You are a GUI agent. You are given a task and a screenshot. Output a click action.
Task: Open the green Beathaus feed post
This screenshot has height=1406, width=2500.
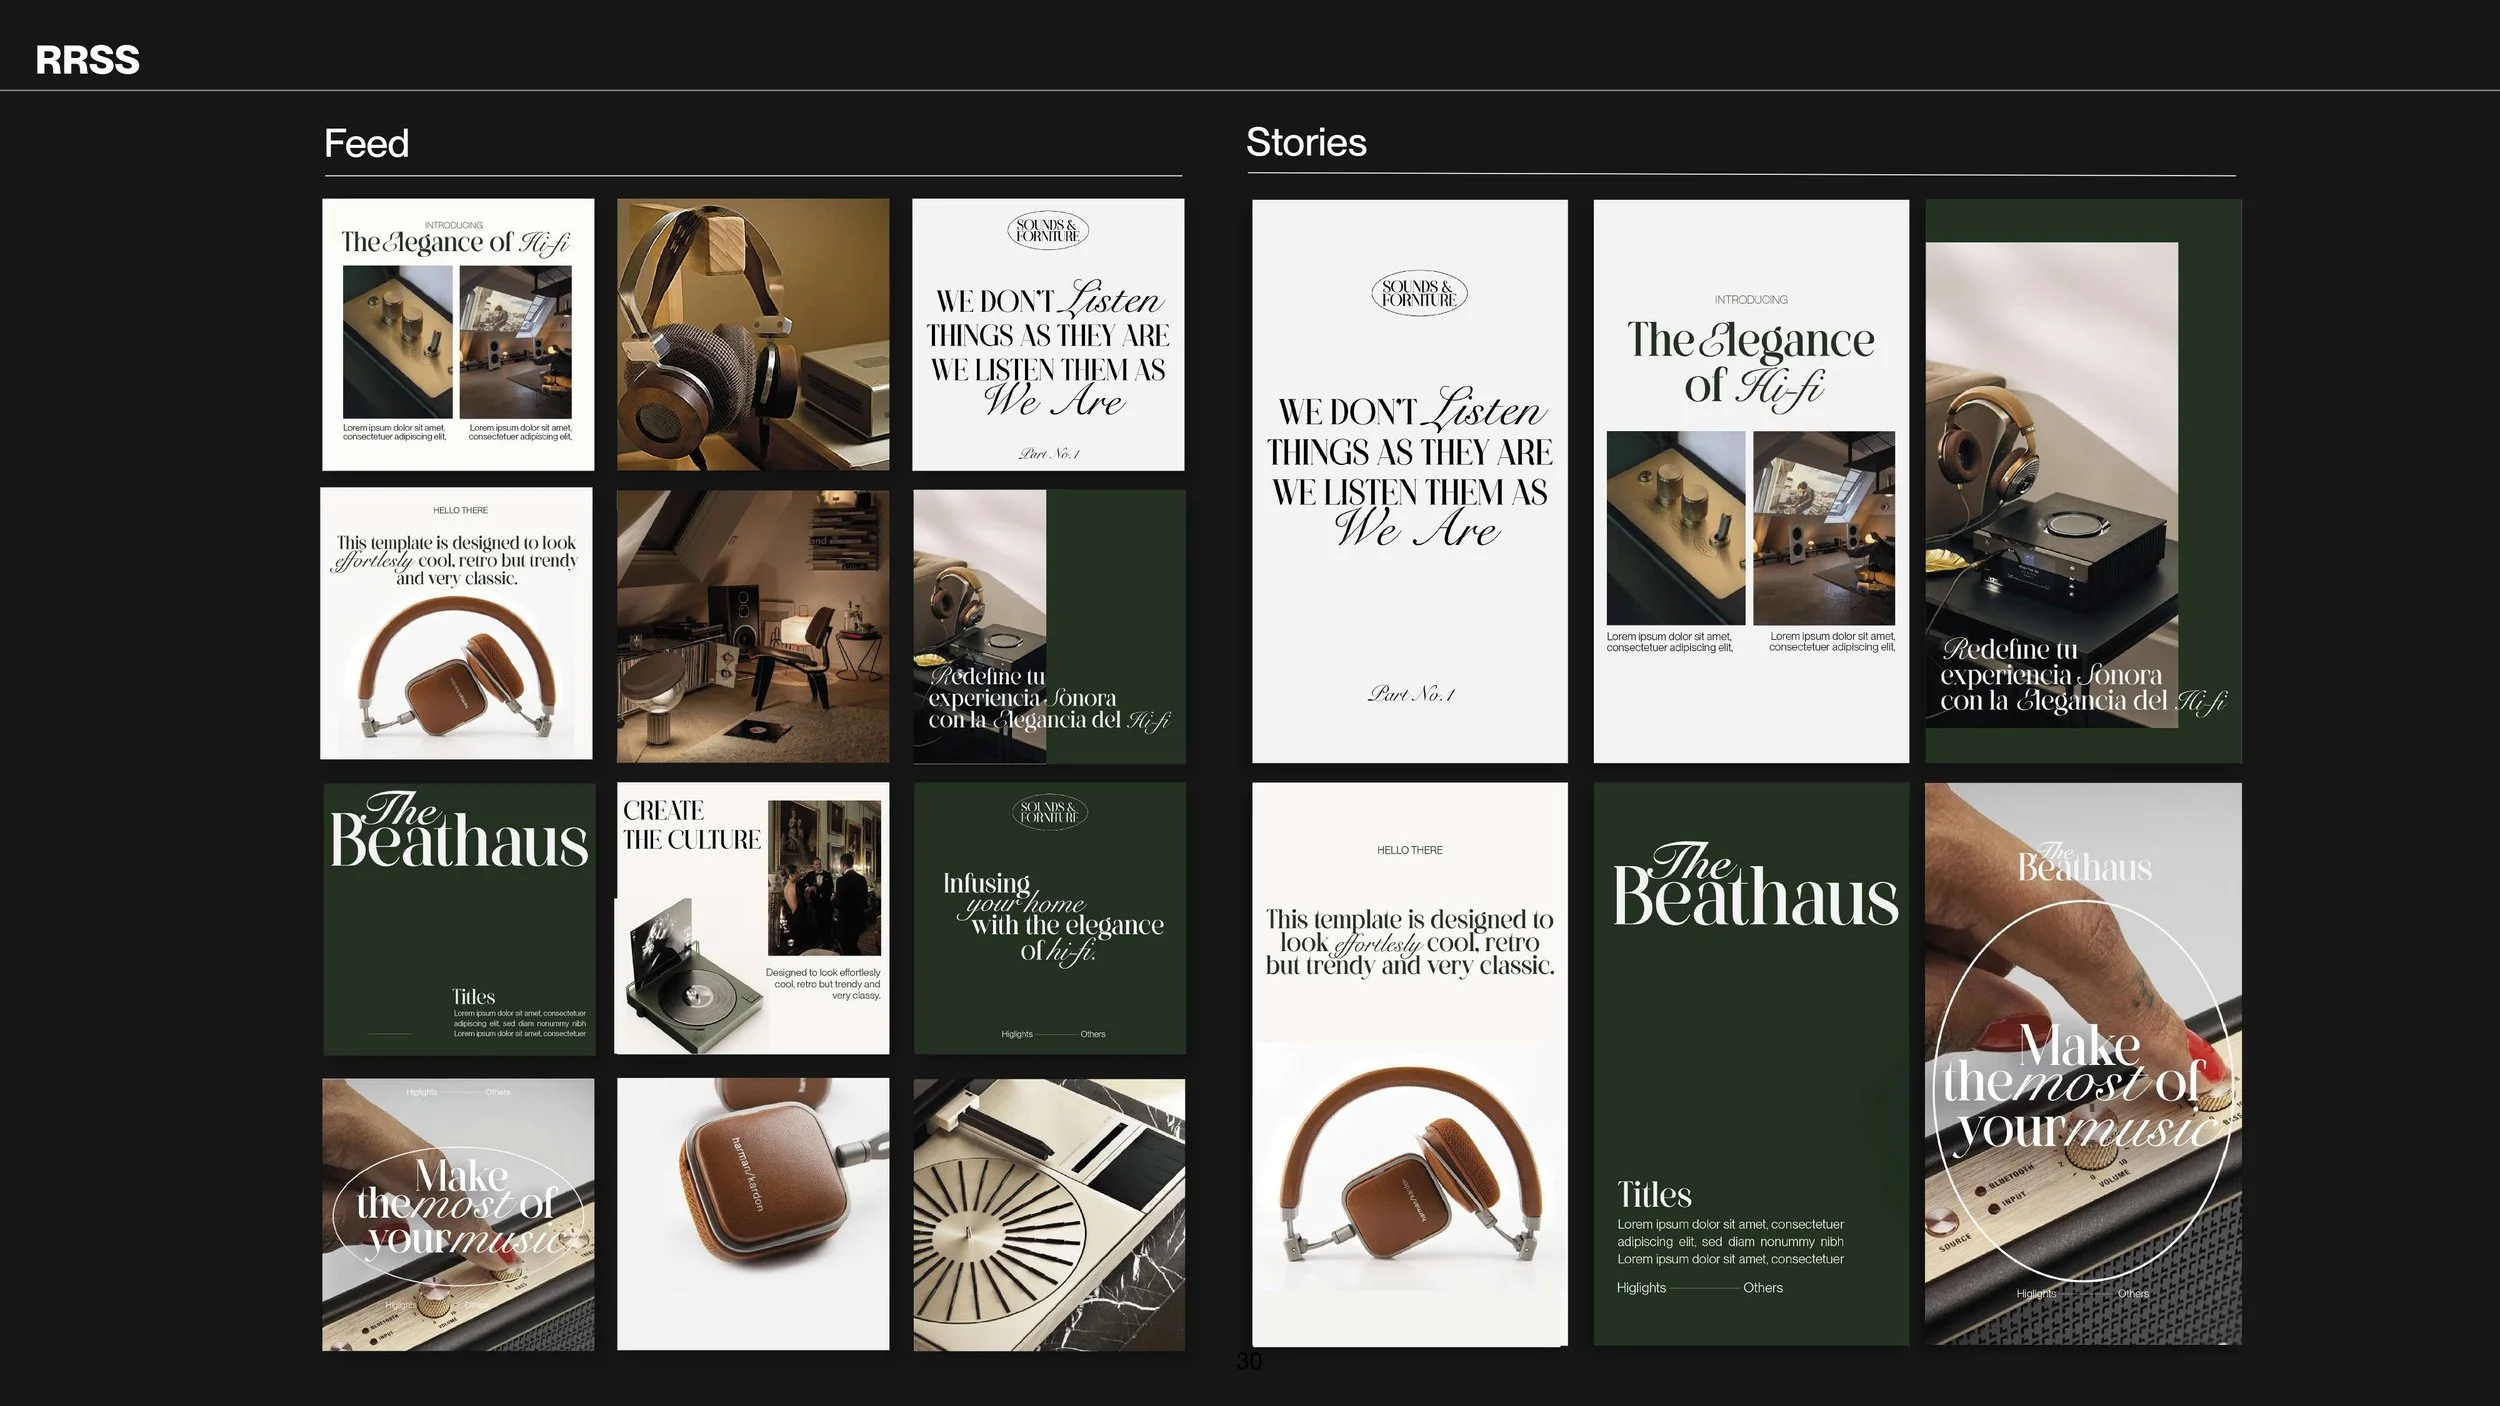pos(459,918)
